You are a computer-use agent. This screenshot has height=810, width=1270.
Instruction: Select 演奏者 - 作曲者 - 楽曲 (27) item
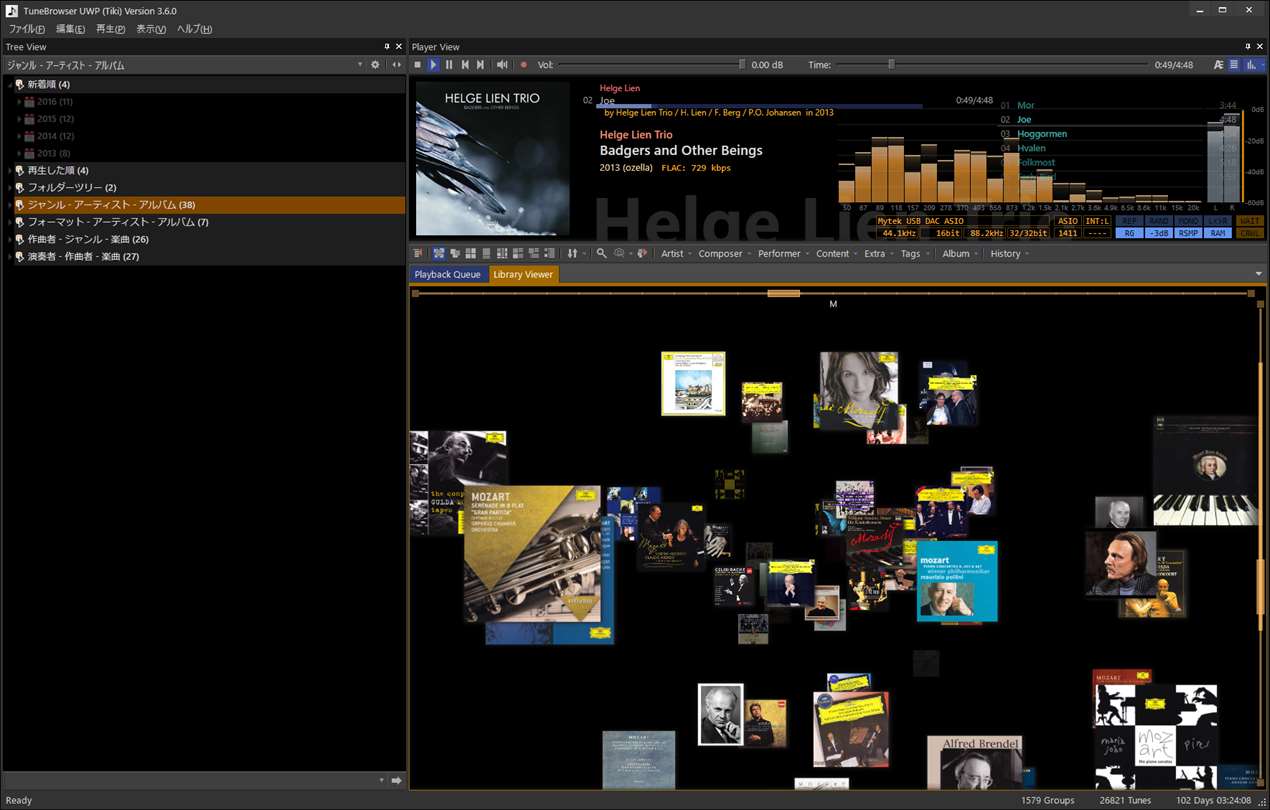(x=83, y=257)
